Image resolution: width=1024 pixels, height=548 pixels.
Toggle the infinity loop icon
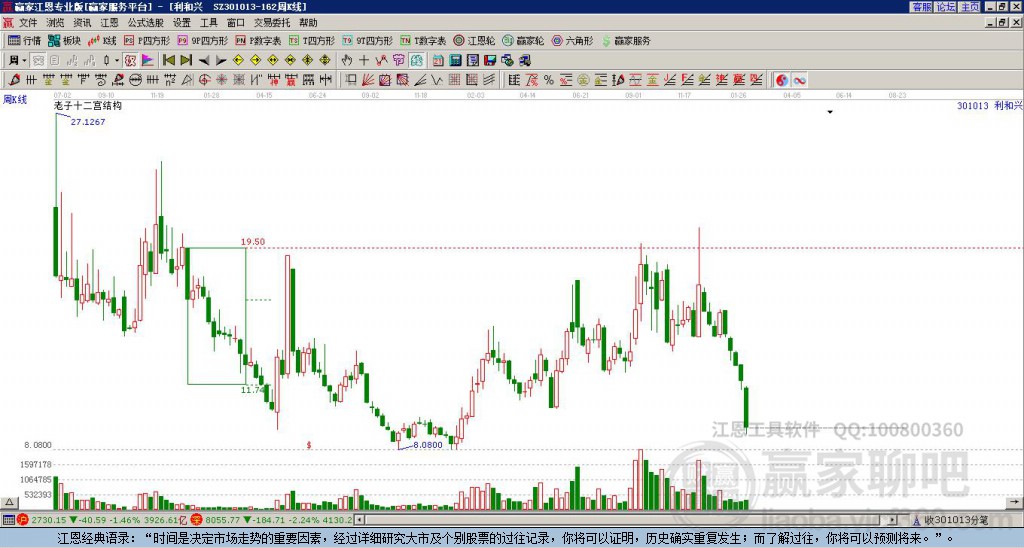pos(799,80)
